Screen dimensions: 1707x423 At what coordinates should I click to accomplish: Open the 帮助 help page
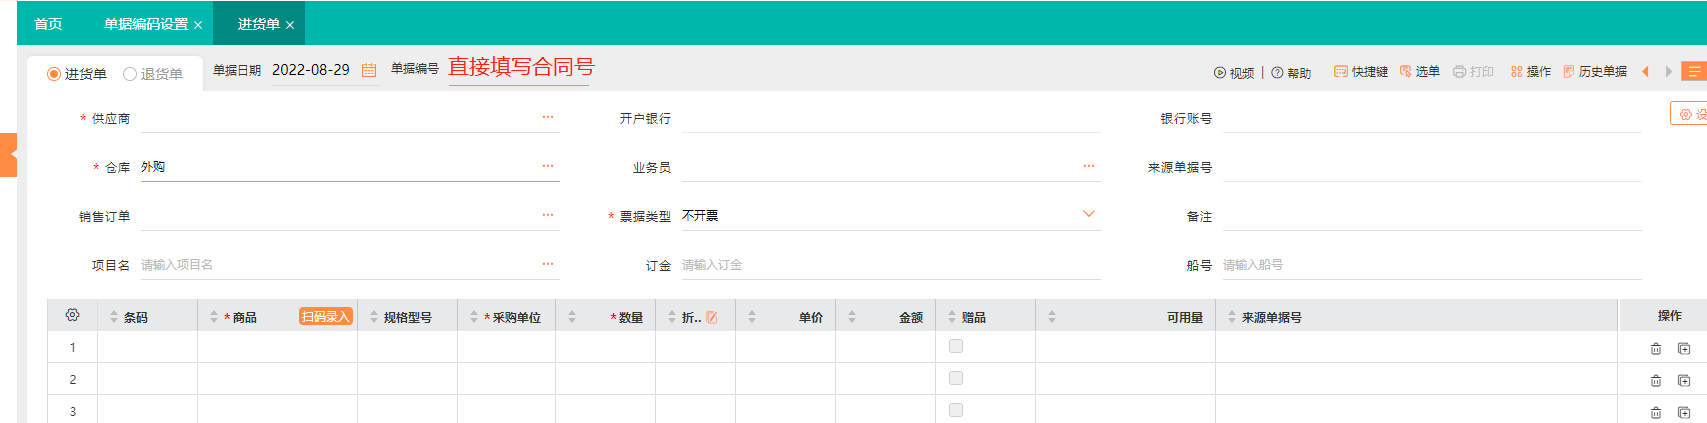(x=1291, y=73)
